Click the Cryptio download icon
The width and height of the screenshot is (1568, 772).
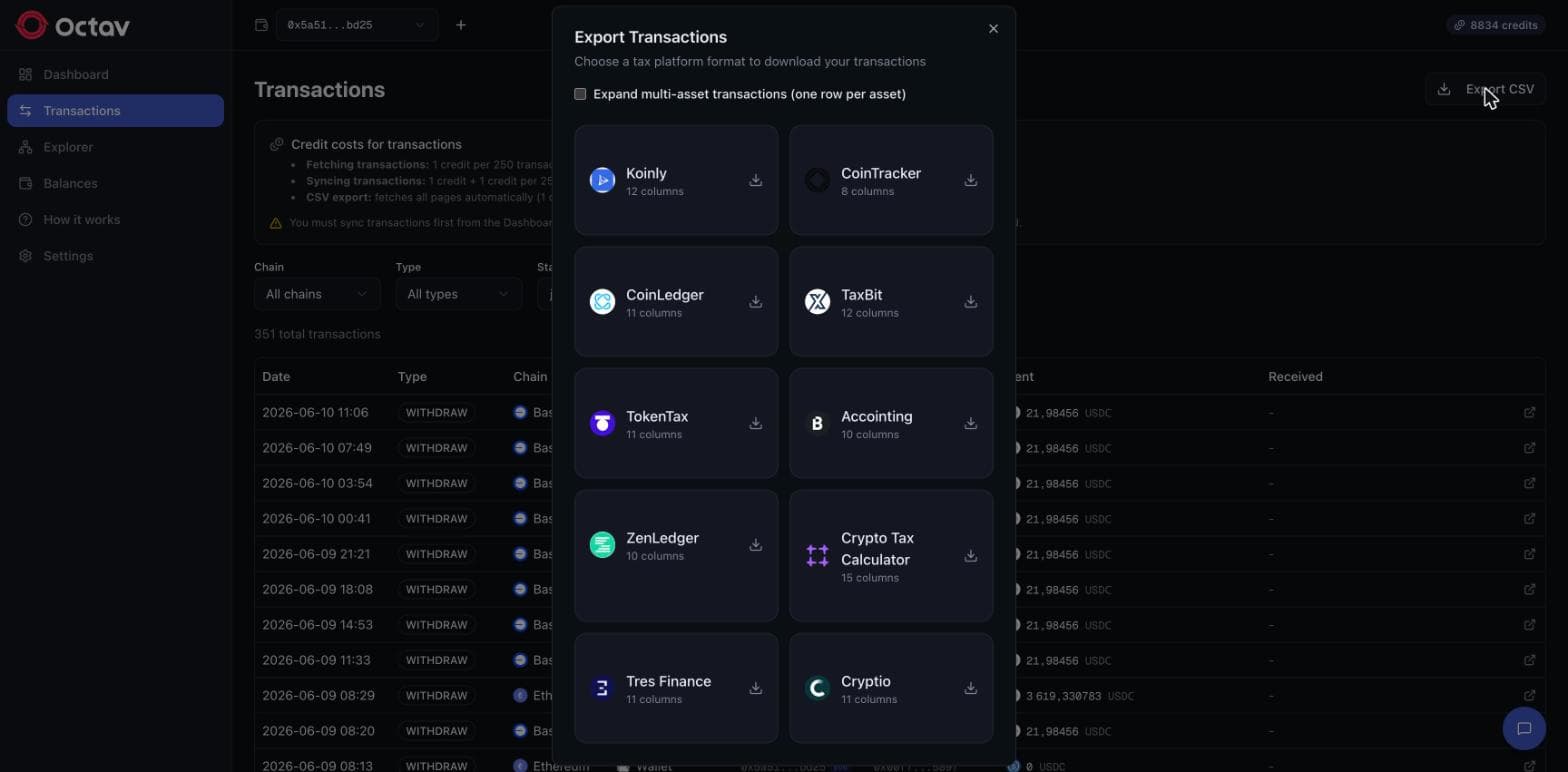[970, 688]
